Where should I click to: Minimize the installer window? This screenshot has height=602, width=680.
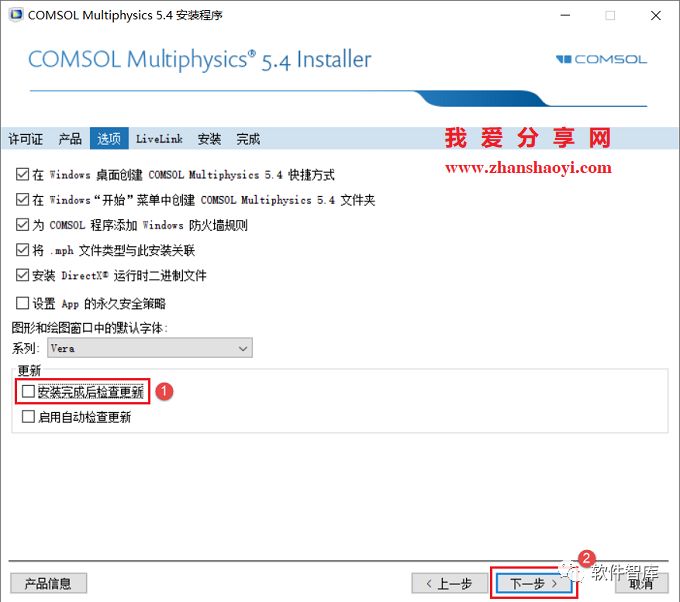click(x=565, y=15)
